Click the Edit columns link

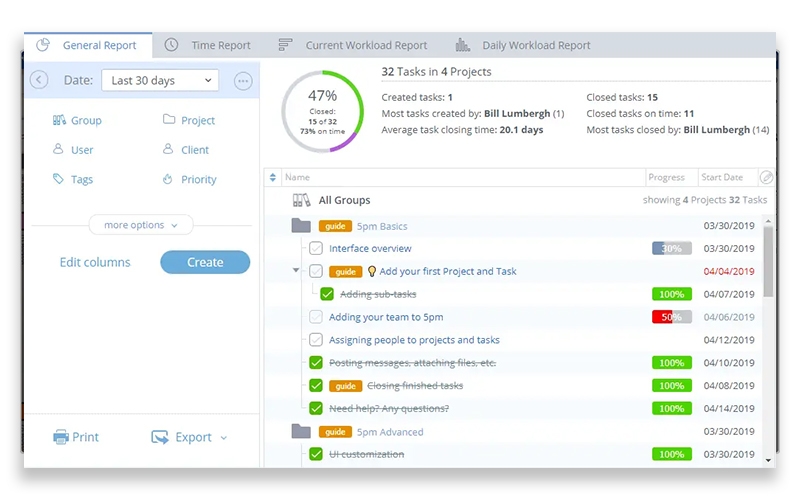coord(95,262)
